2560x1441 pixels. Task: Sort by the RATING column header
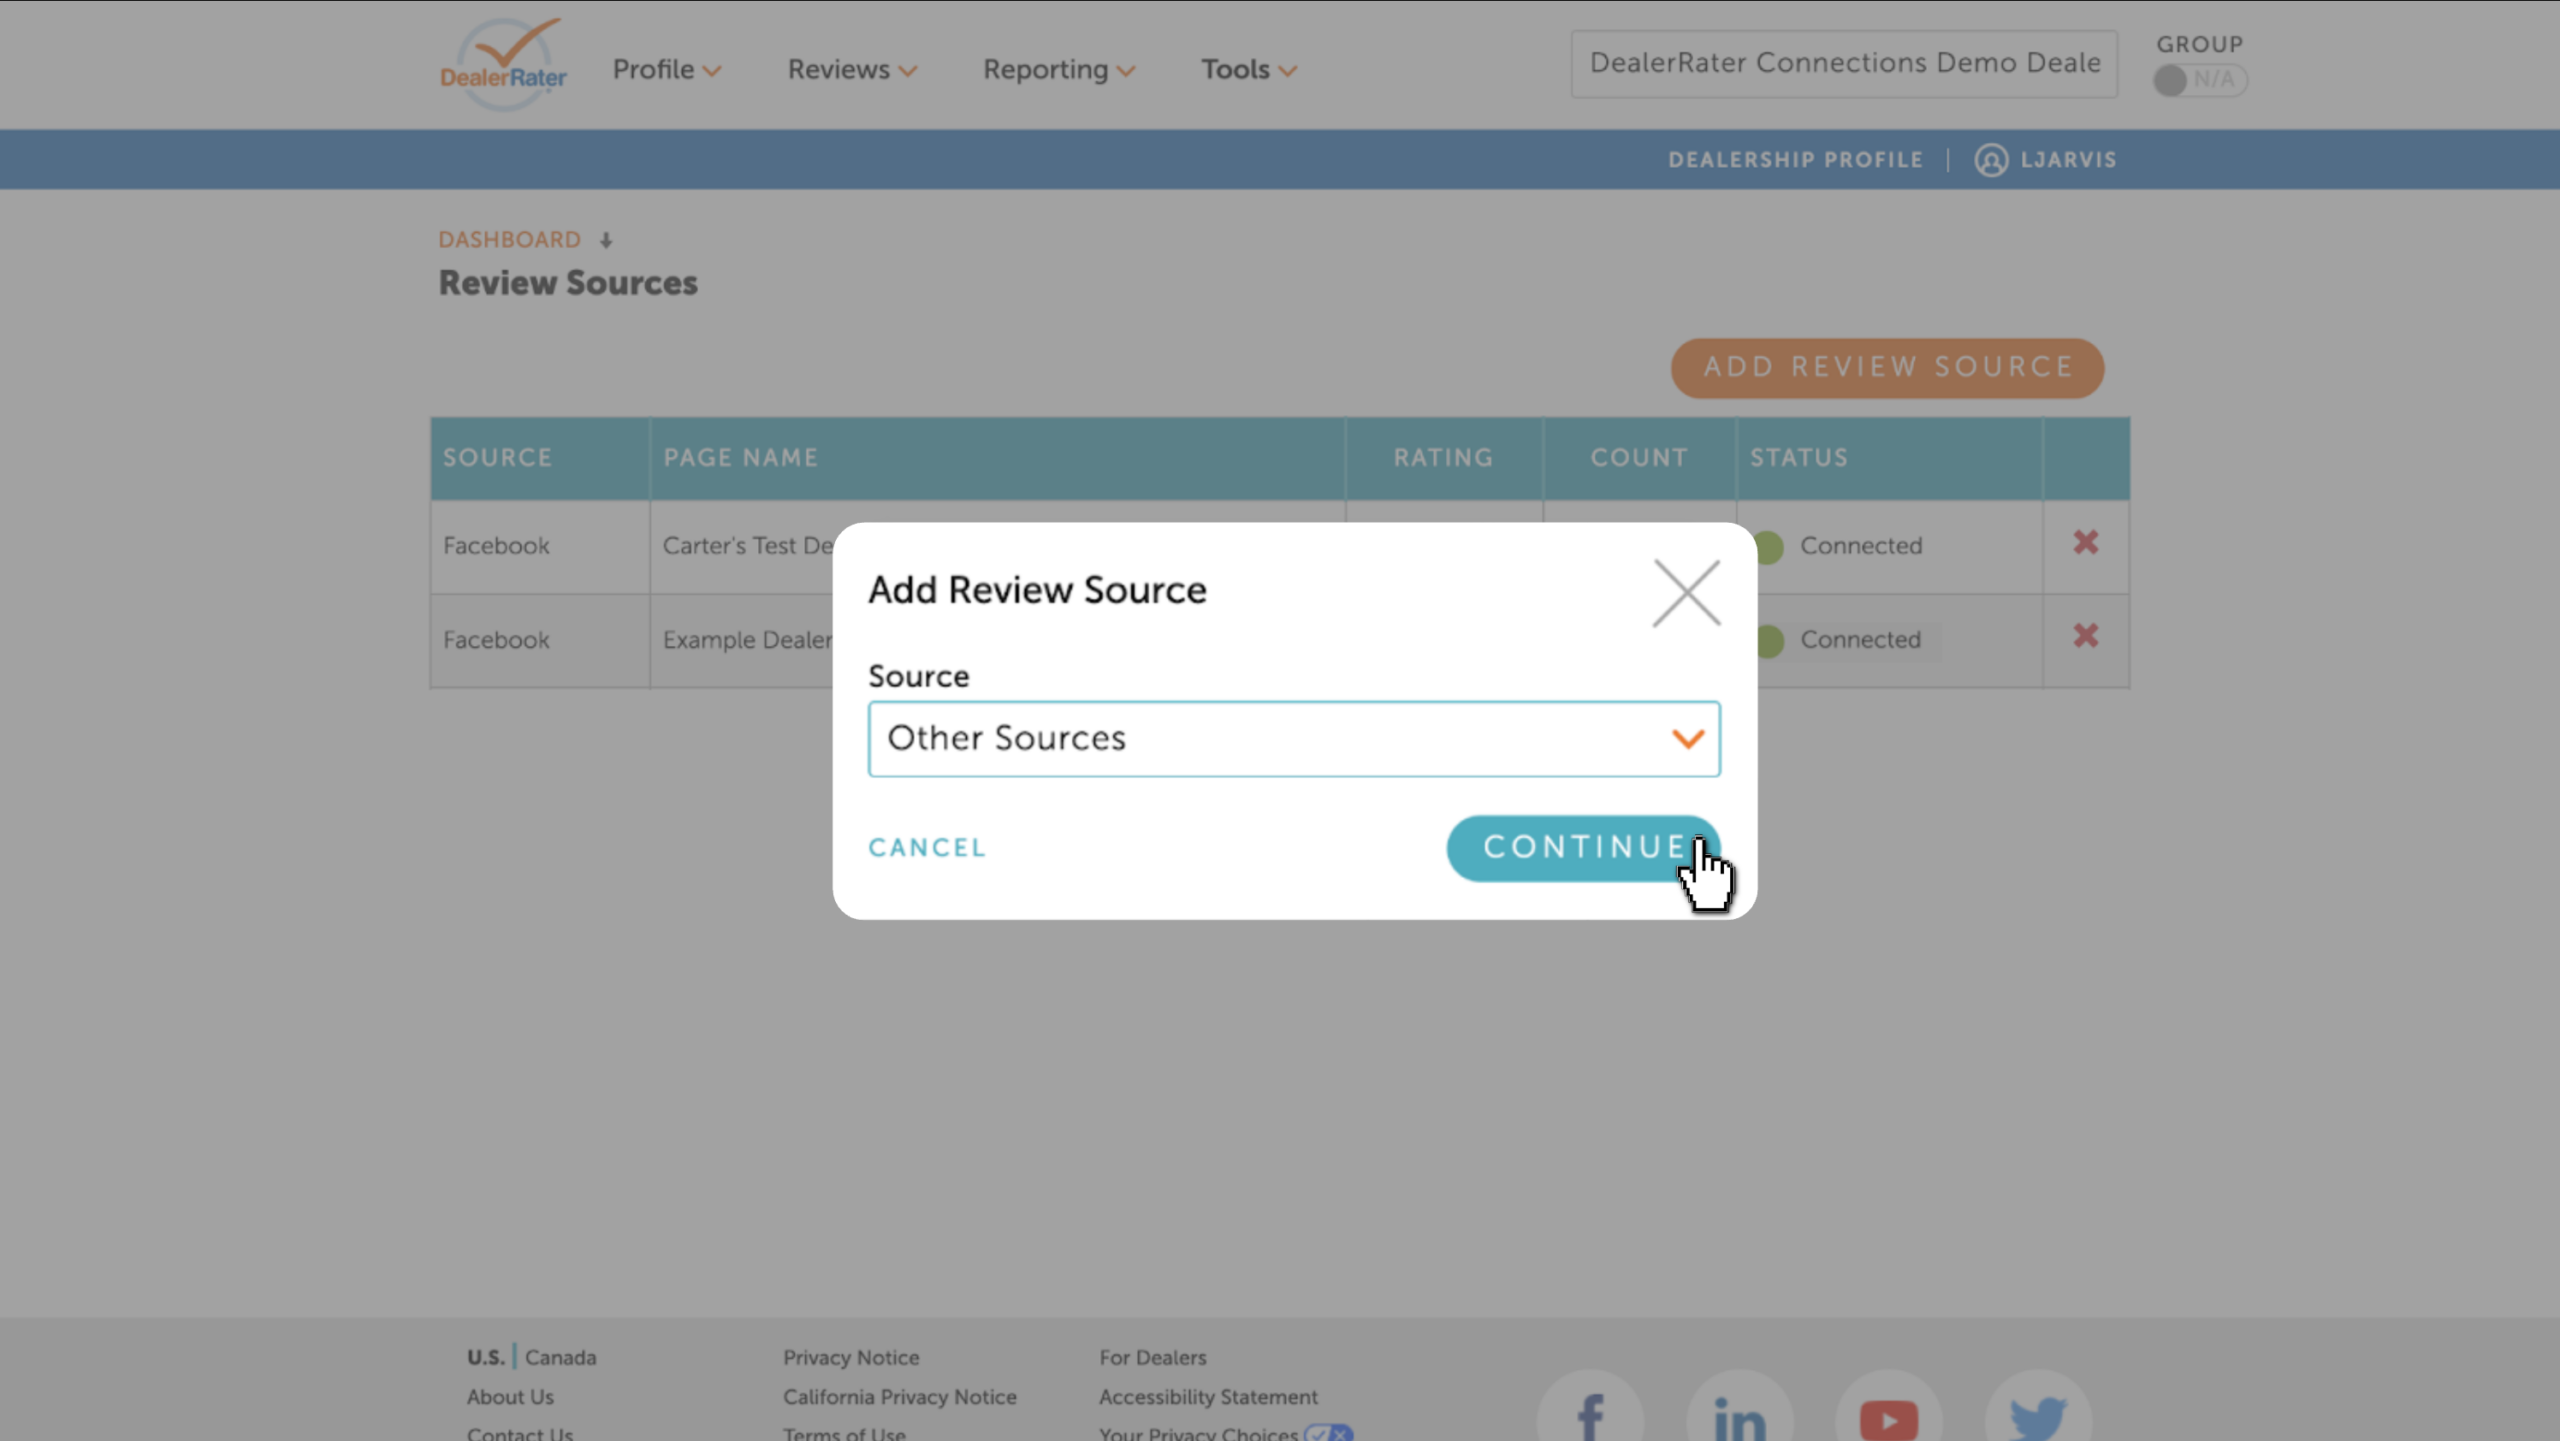(x=1443, y=458)
